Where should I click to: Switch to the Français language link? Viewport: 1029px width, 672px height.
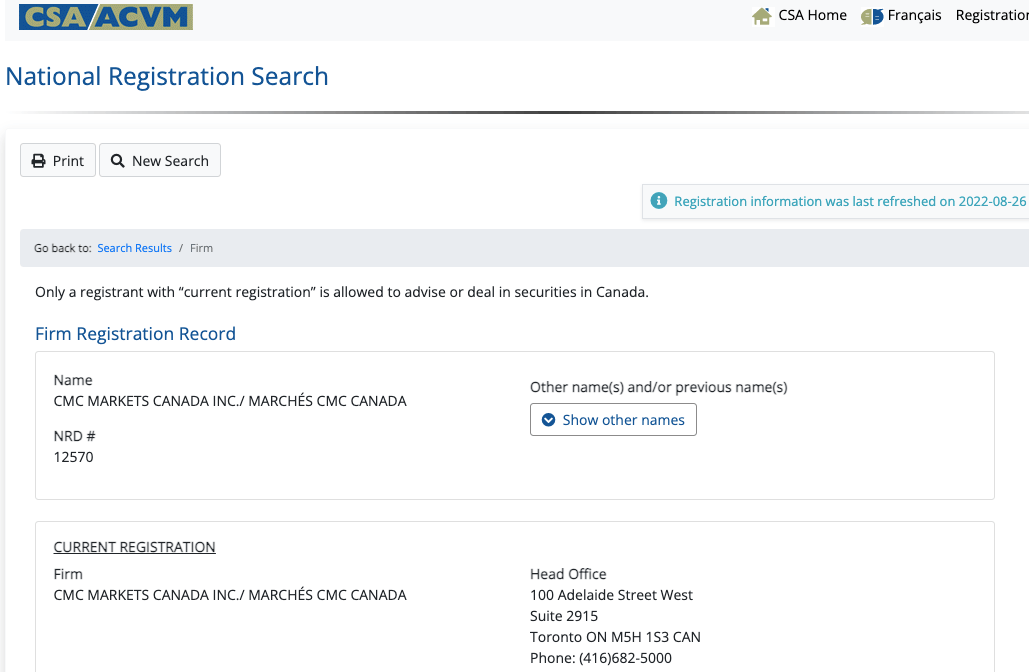point(914,15)
